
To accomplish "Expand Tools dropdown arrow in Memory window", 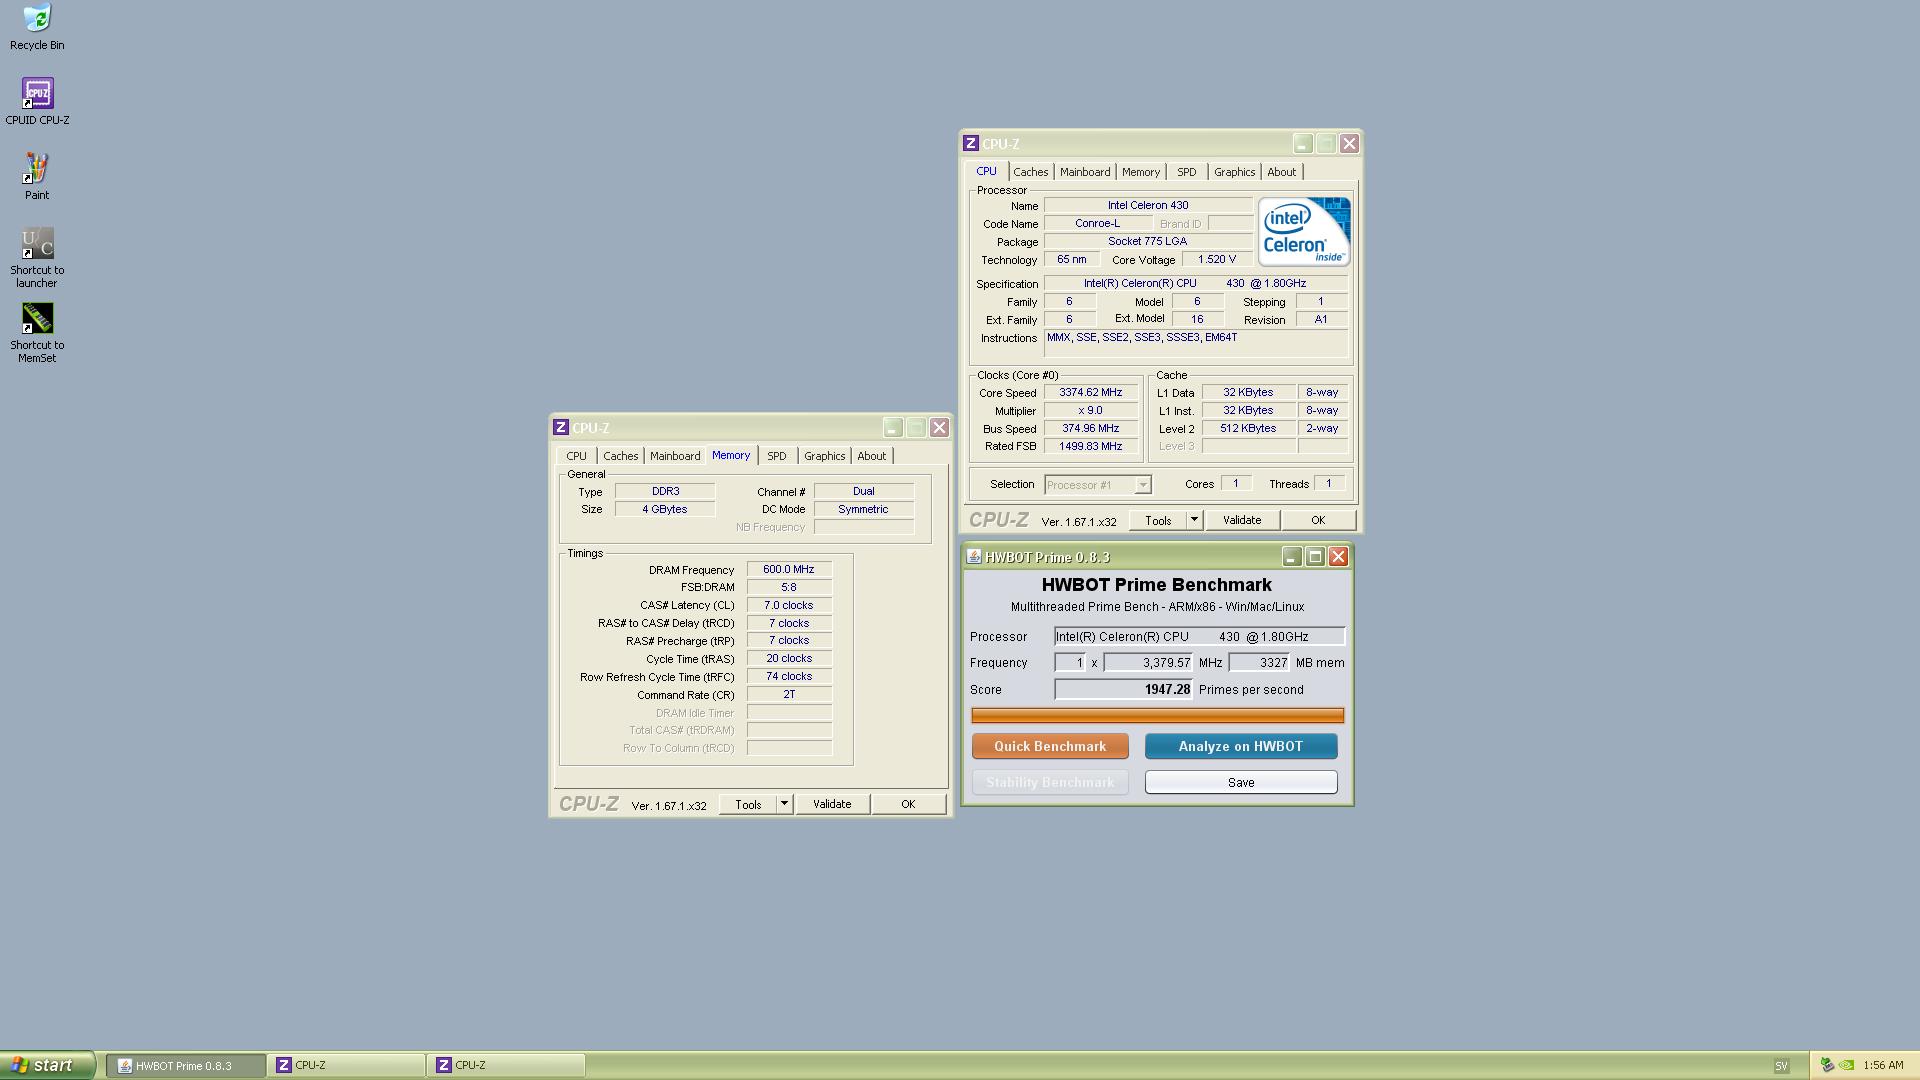I will (784, 804).
